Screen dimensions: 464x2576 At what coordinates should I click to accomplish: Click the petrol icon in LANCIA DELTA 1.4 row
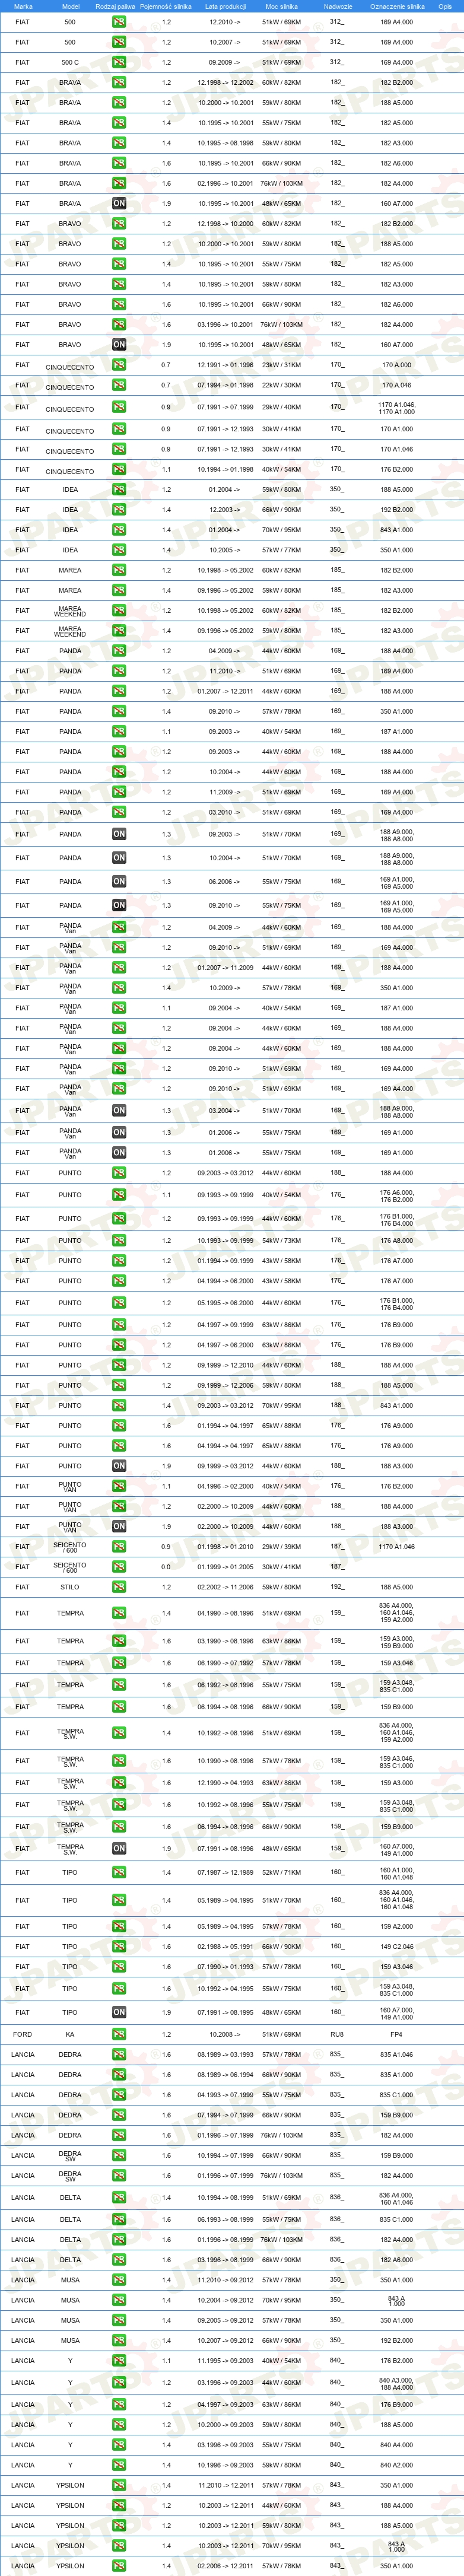[x=119, y=2198]
